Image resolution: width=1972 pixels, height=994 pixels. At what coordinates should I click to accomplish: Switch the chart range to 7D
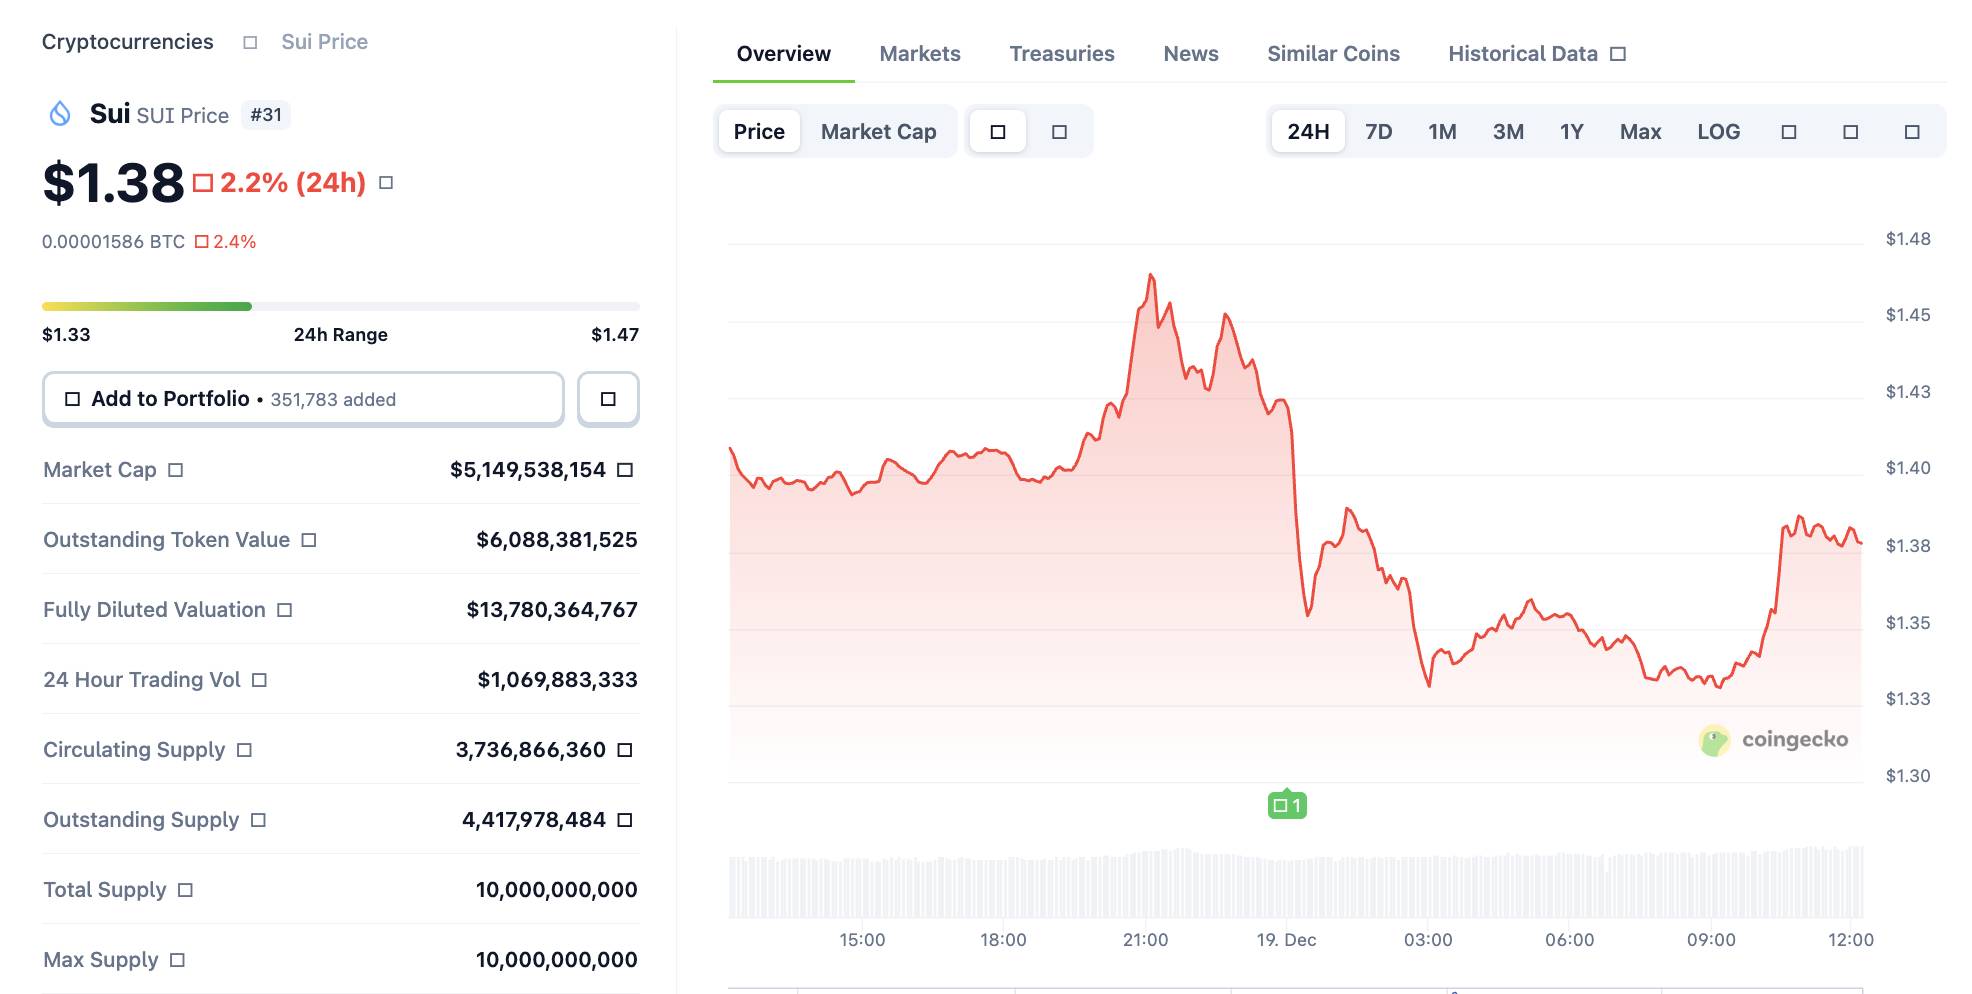1378,132
